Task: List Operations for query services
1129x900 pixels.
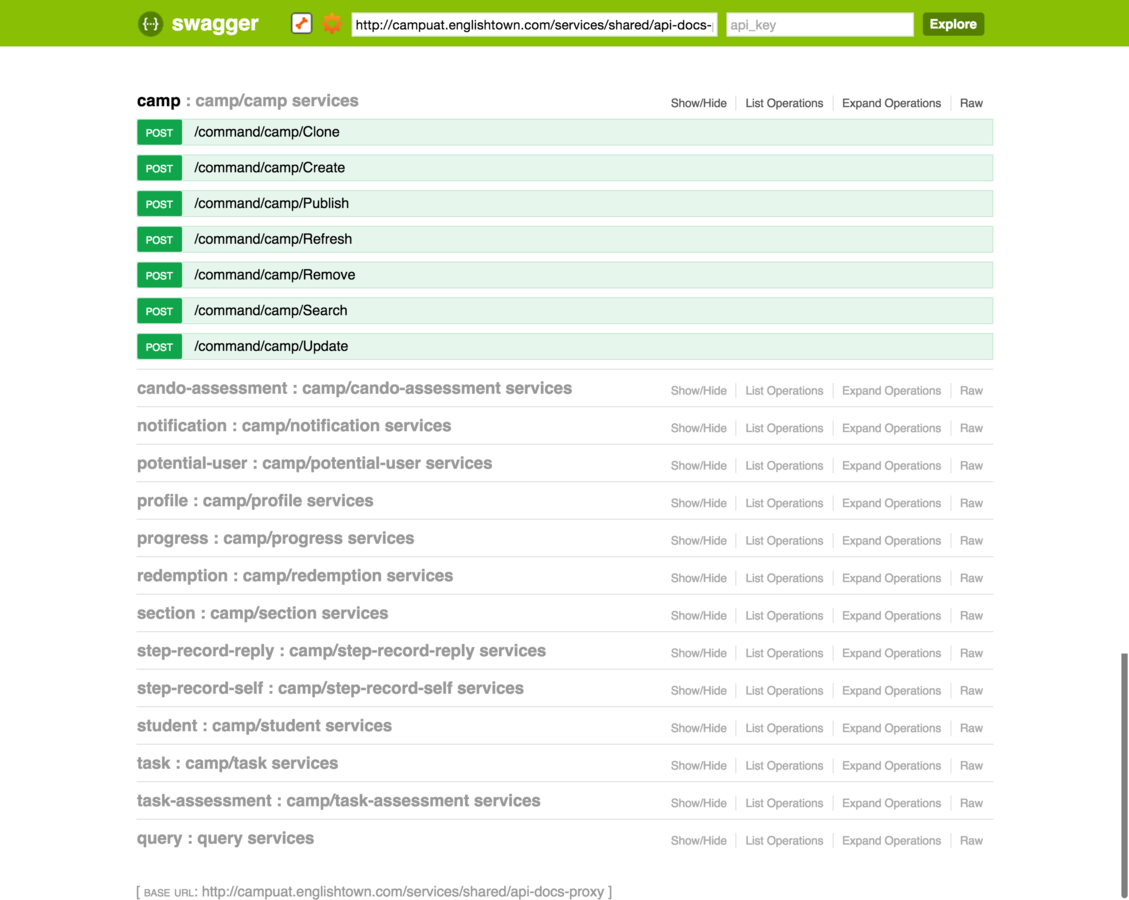Action: (x=784, y=840)
